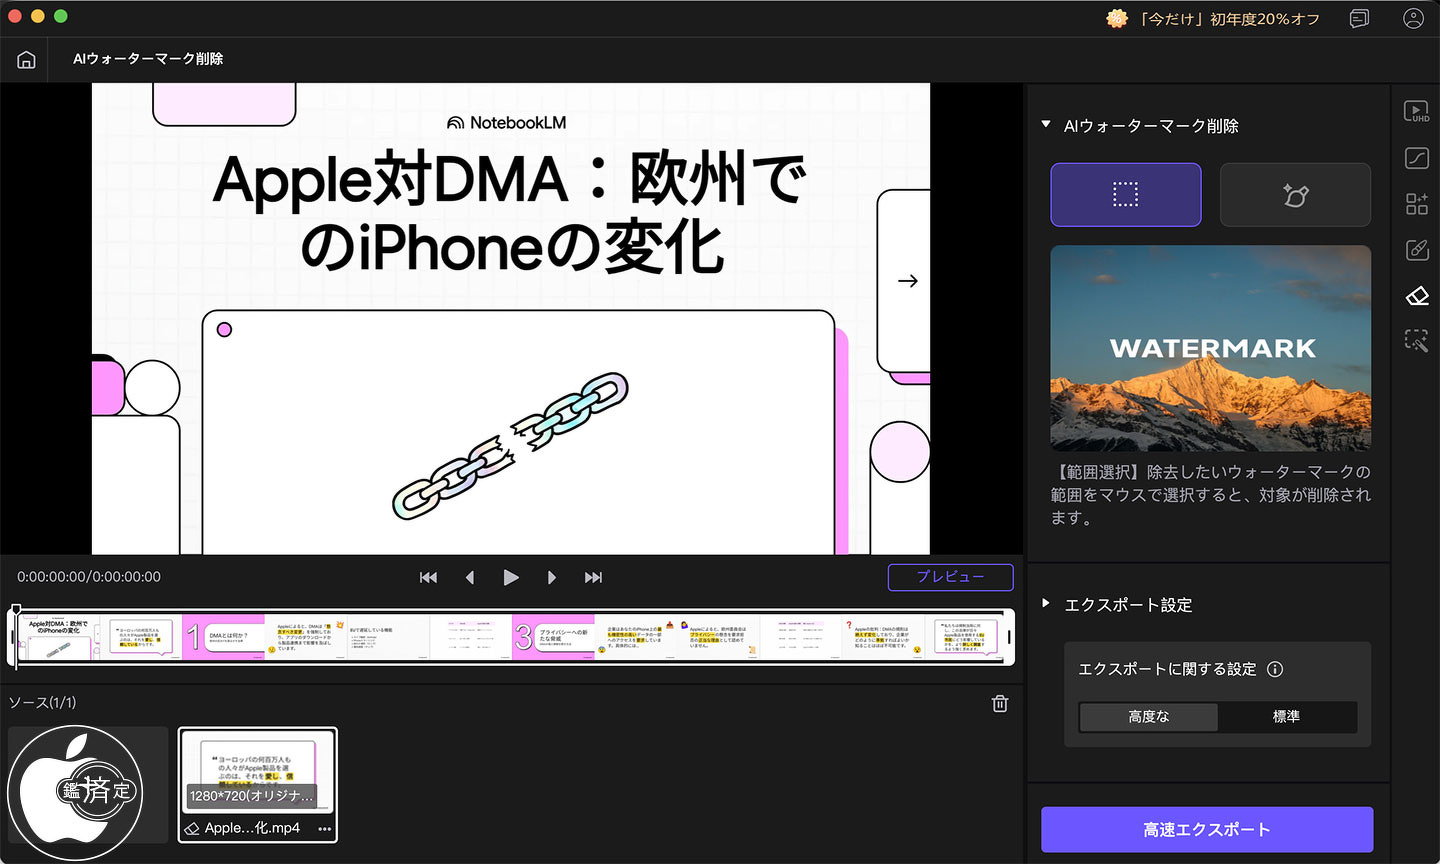Click the timeline playhead marker

(16, 610)
